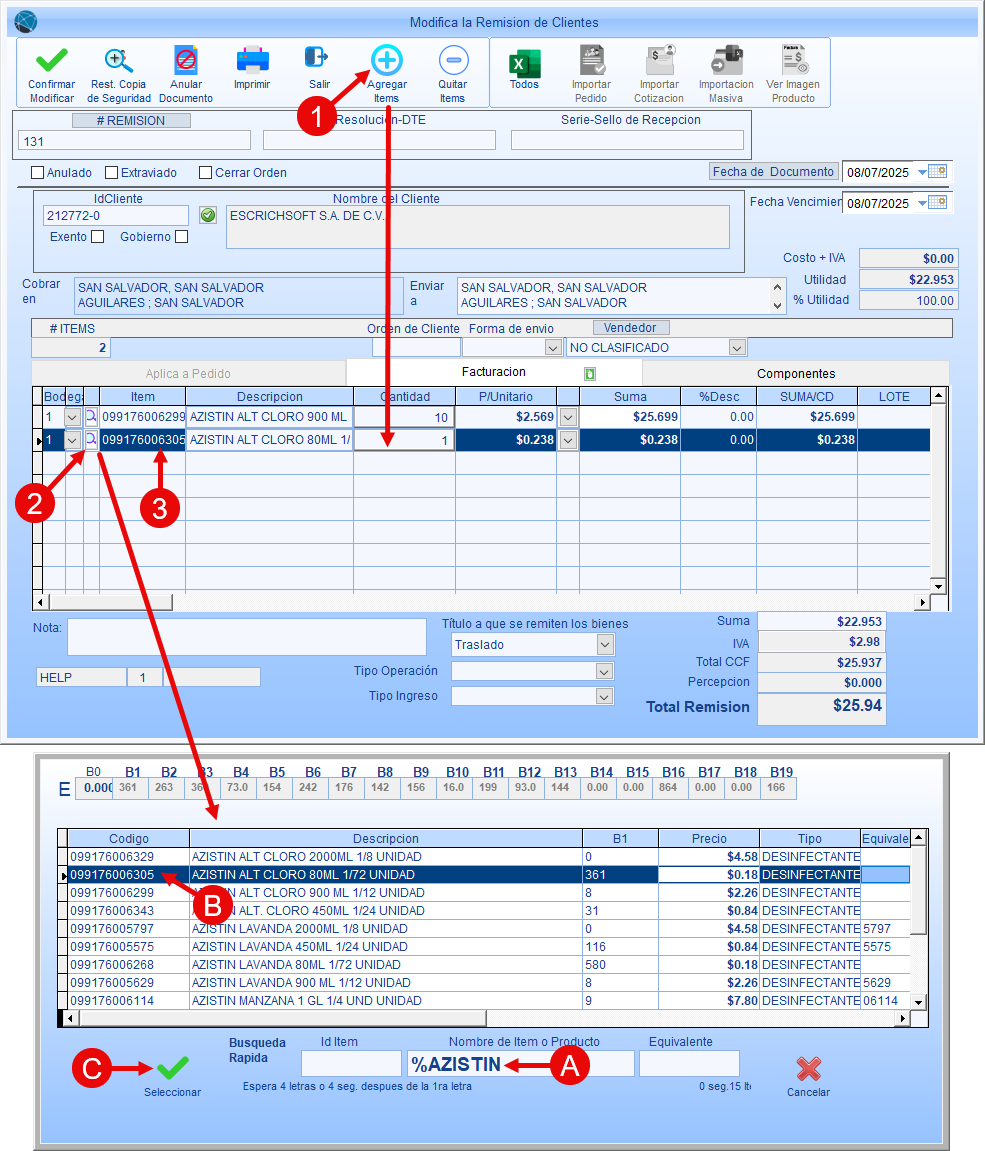
Task: Tick the Extraviado checkbox
Action: tap(112, 173)
